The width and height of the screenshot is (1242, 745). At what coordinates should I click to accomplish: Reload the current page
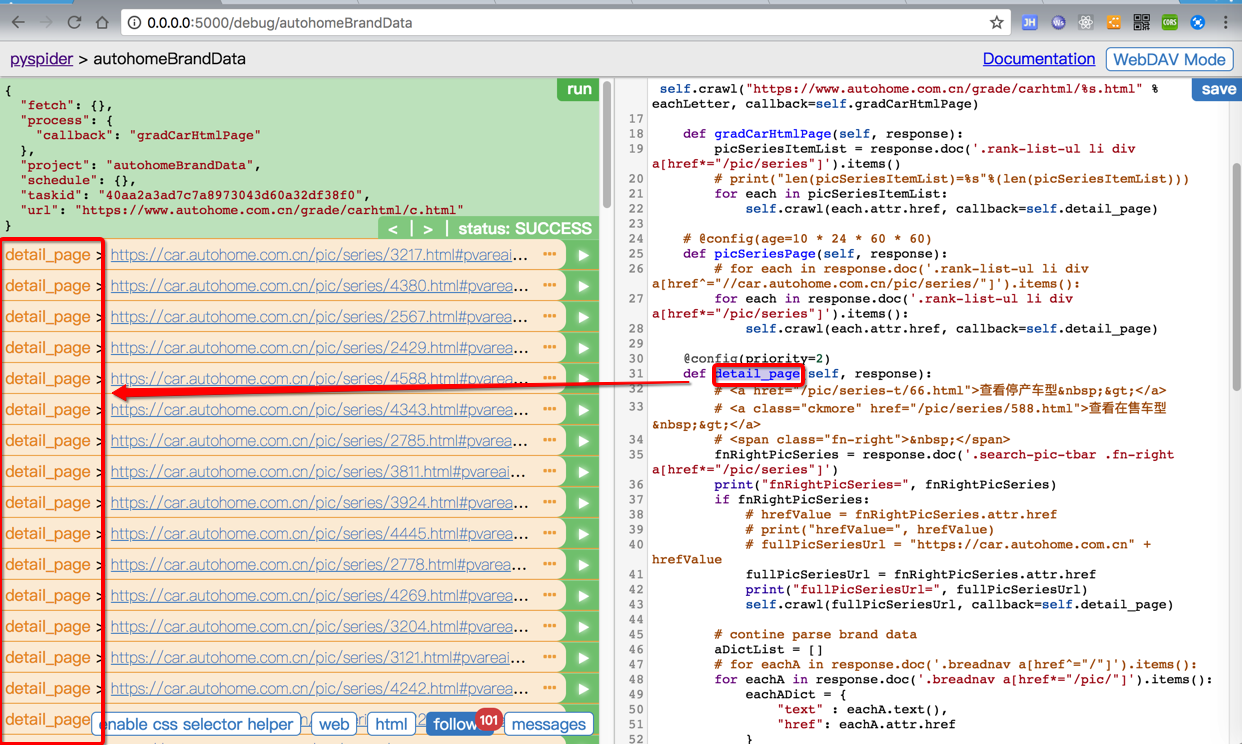pos(74,22)
